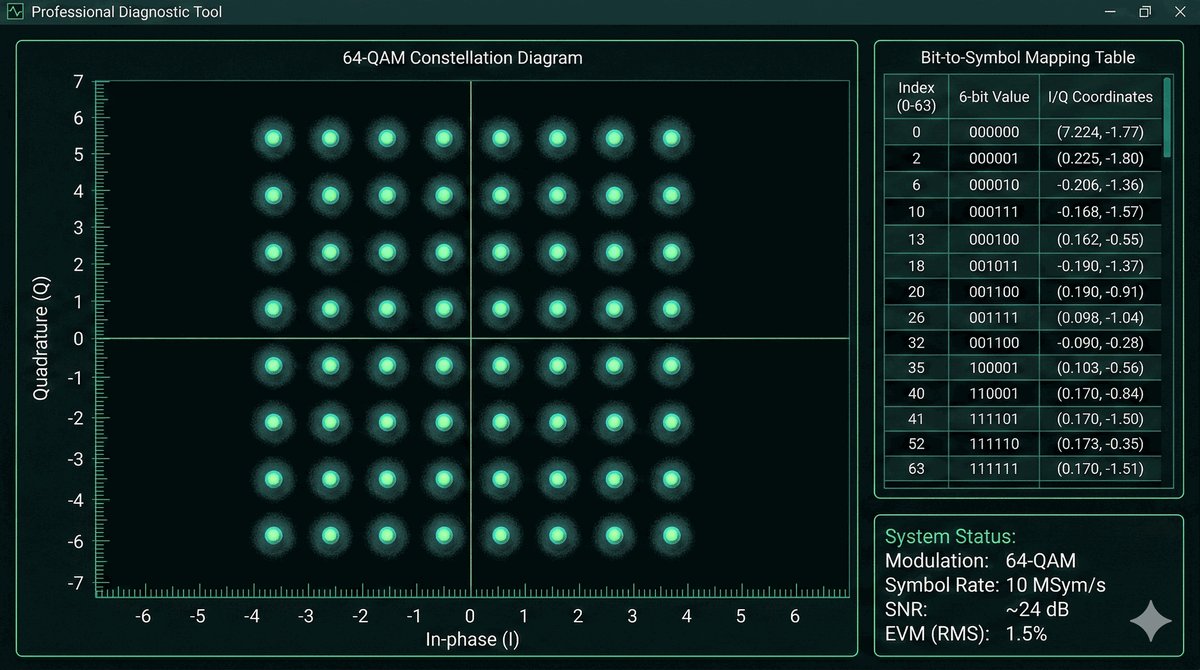
Task: Click the sparkle icon in System Status panel
Action: (x=1150, y=622)
